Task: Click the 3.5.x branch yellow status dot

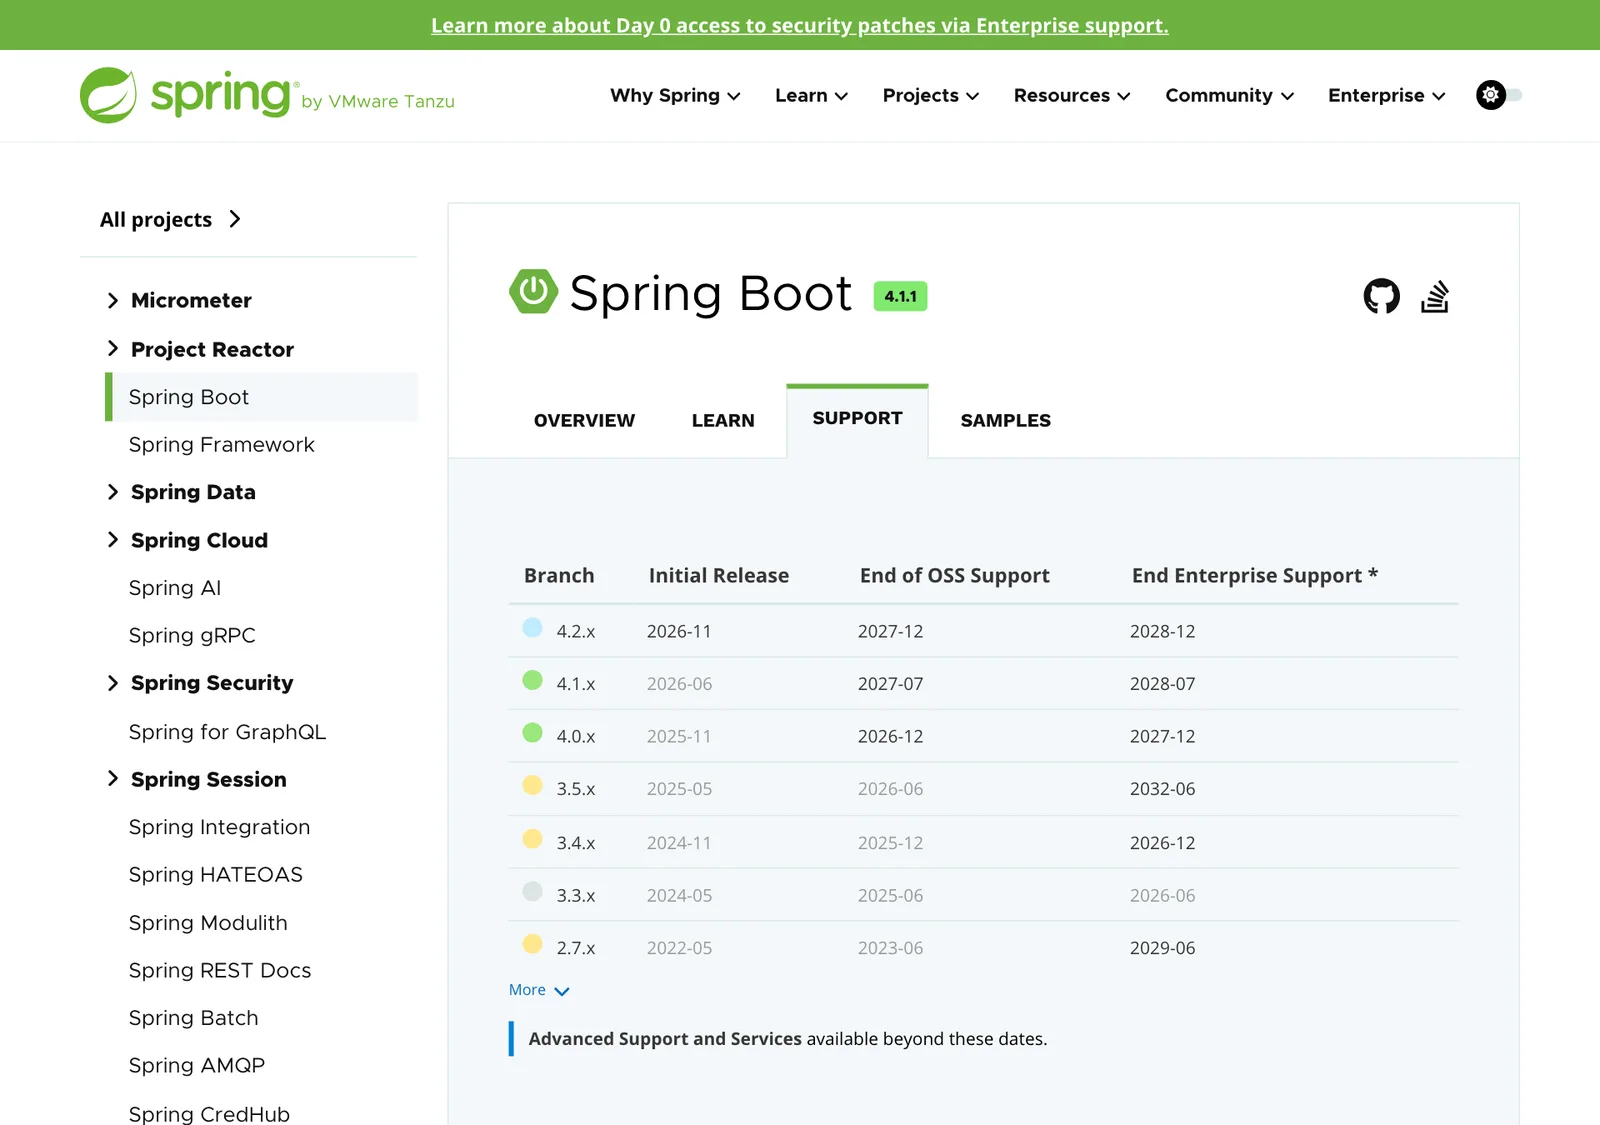Action: [x=533, y=785]
